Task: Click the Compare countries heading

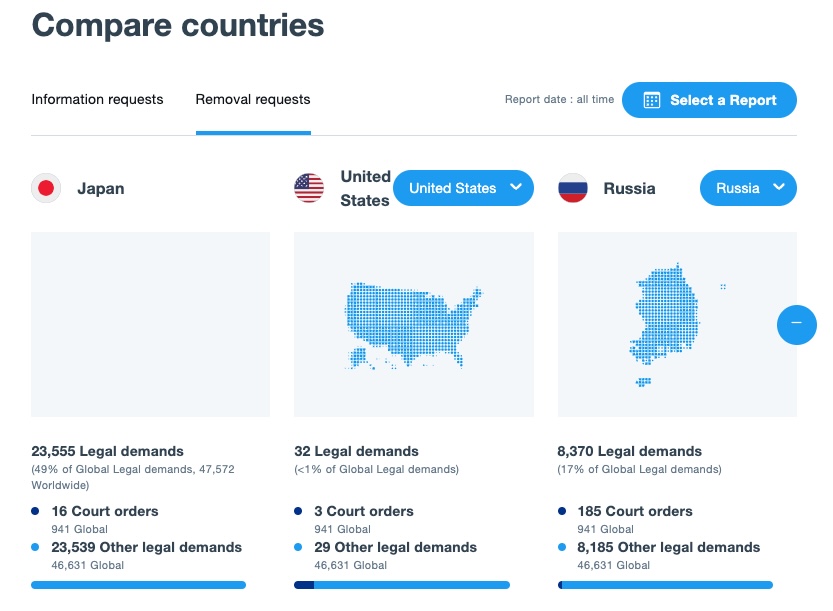Action: pos(176,25)
